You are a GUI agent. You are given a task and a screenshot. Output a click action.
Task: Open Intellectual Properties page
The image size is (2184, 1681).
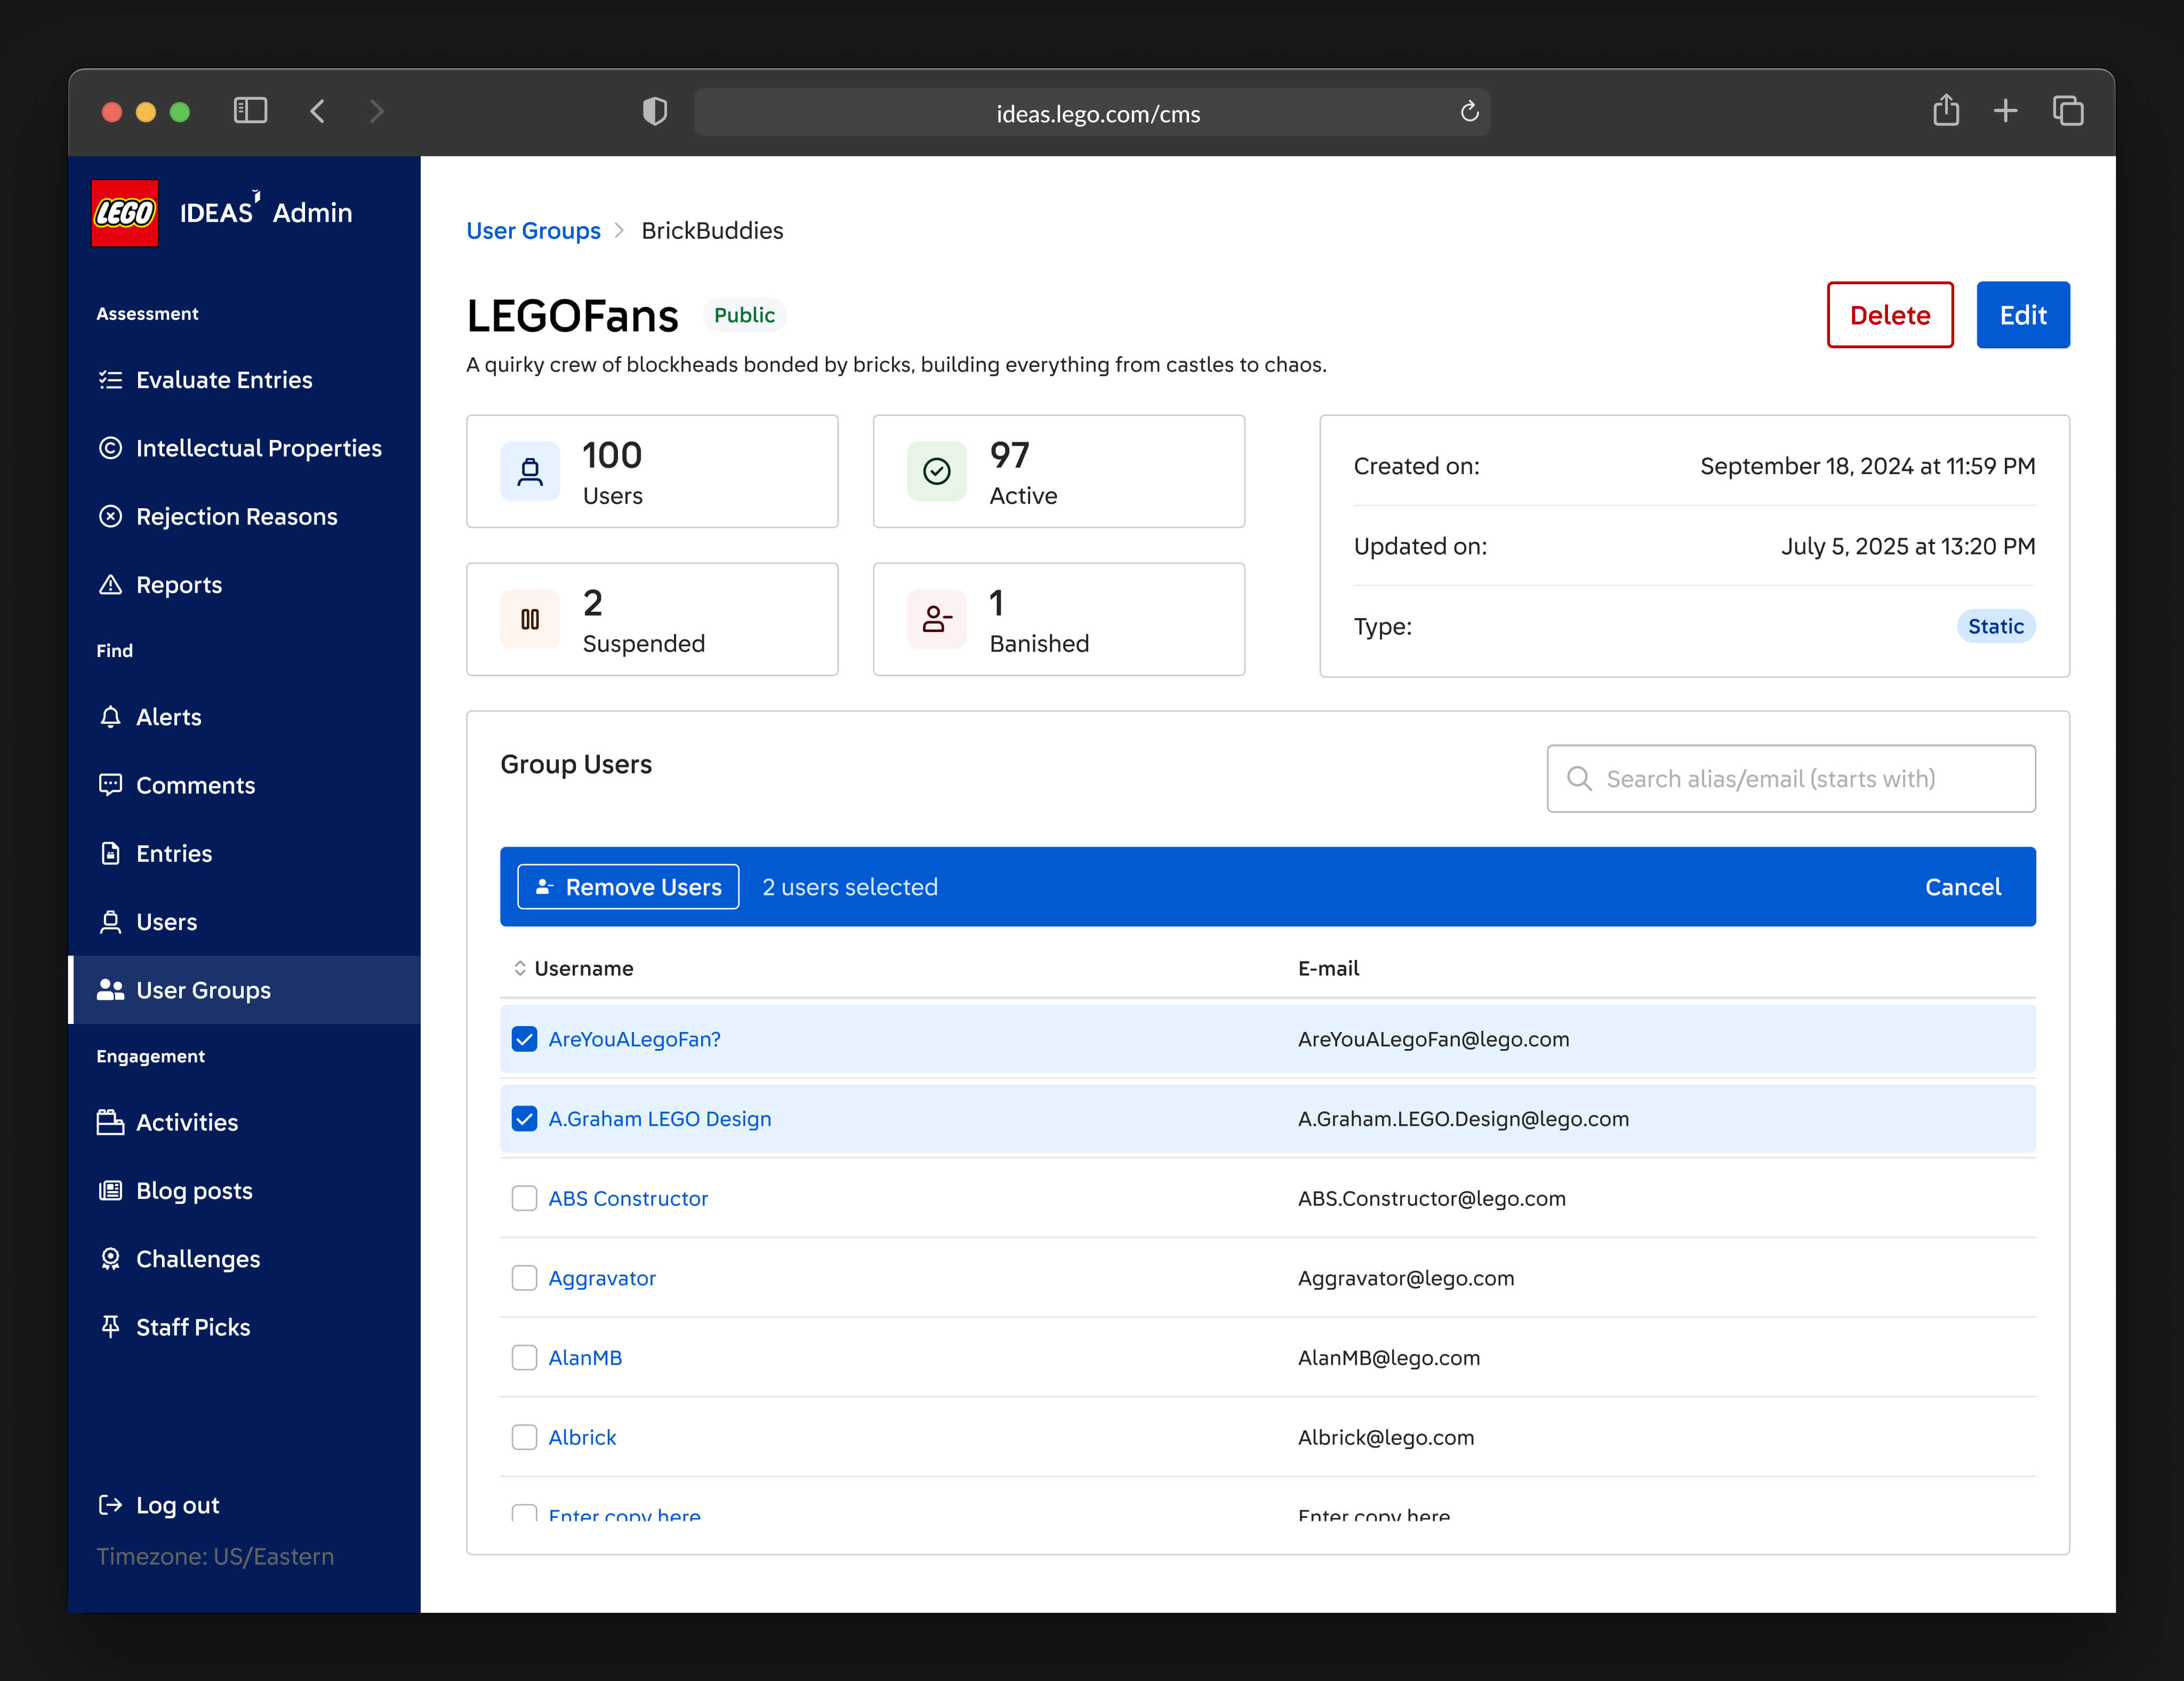(x=244, y=448)
